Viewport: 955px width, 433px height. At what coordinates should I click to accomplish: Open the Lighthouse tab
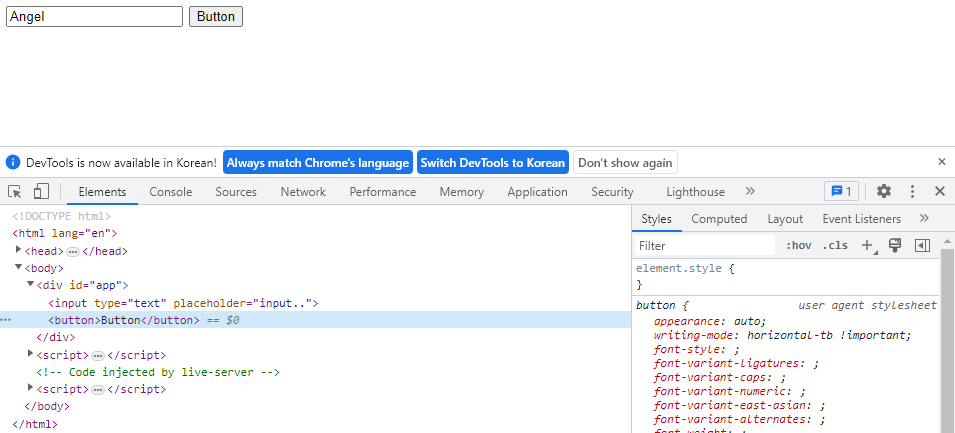(696, 192)
